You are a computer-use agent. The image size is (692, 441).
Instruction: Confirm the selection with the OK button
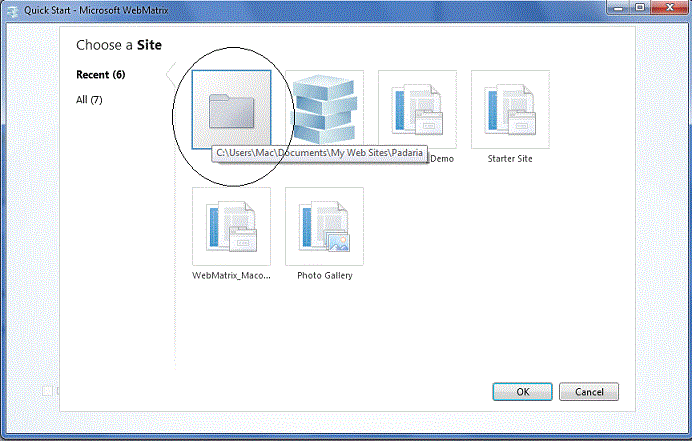523,392
